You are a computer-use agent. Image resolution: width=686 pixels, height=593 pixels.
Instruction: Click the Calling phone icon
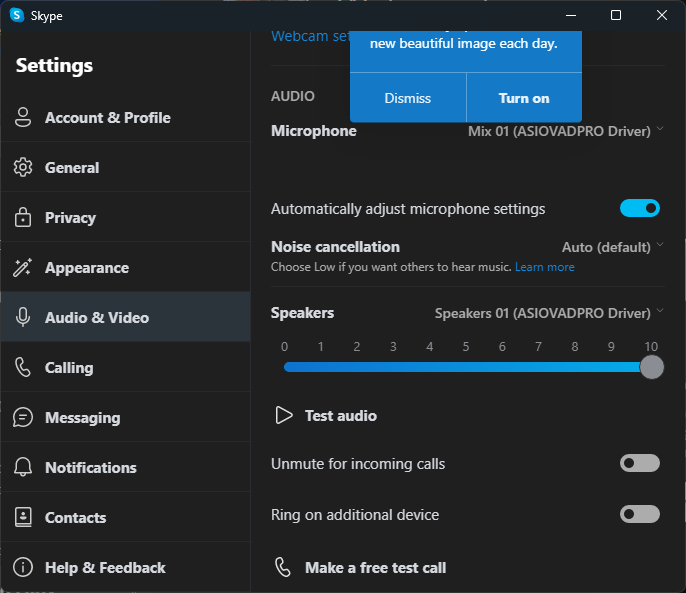23,367
